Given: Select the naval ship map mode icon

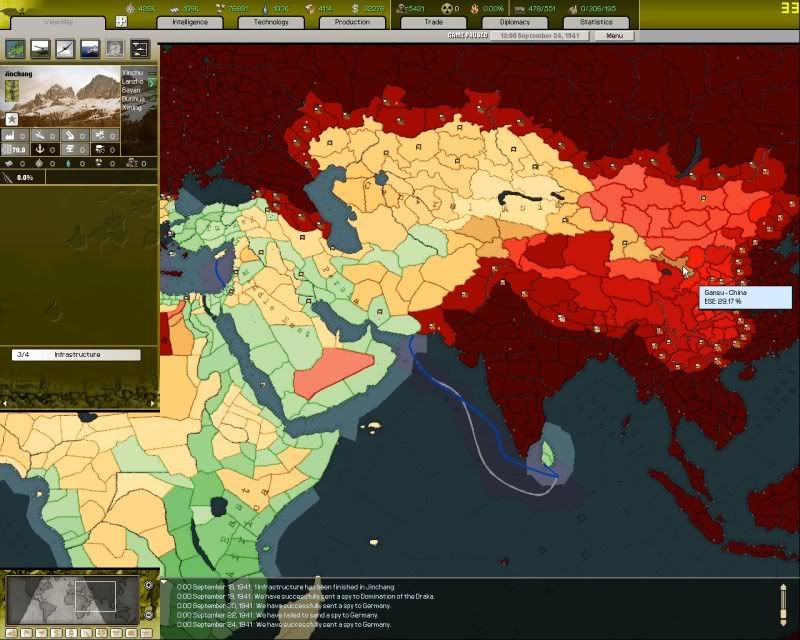Looking at the screenshot, I should 91,48.
